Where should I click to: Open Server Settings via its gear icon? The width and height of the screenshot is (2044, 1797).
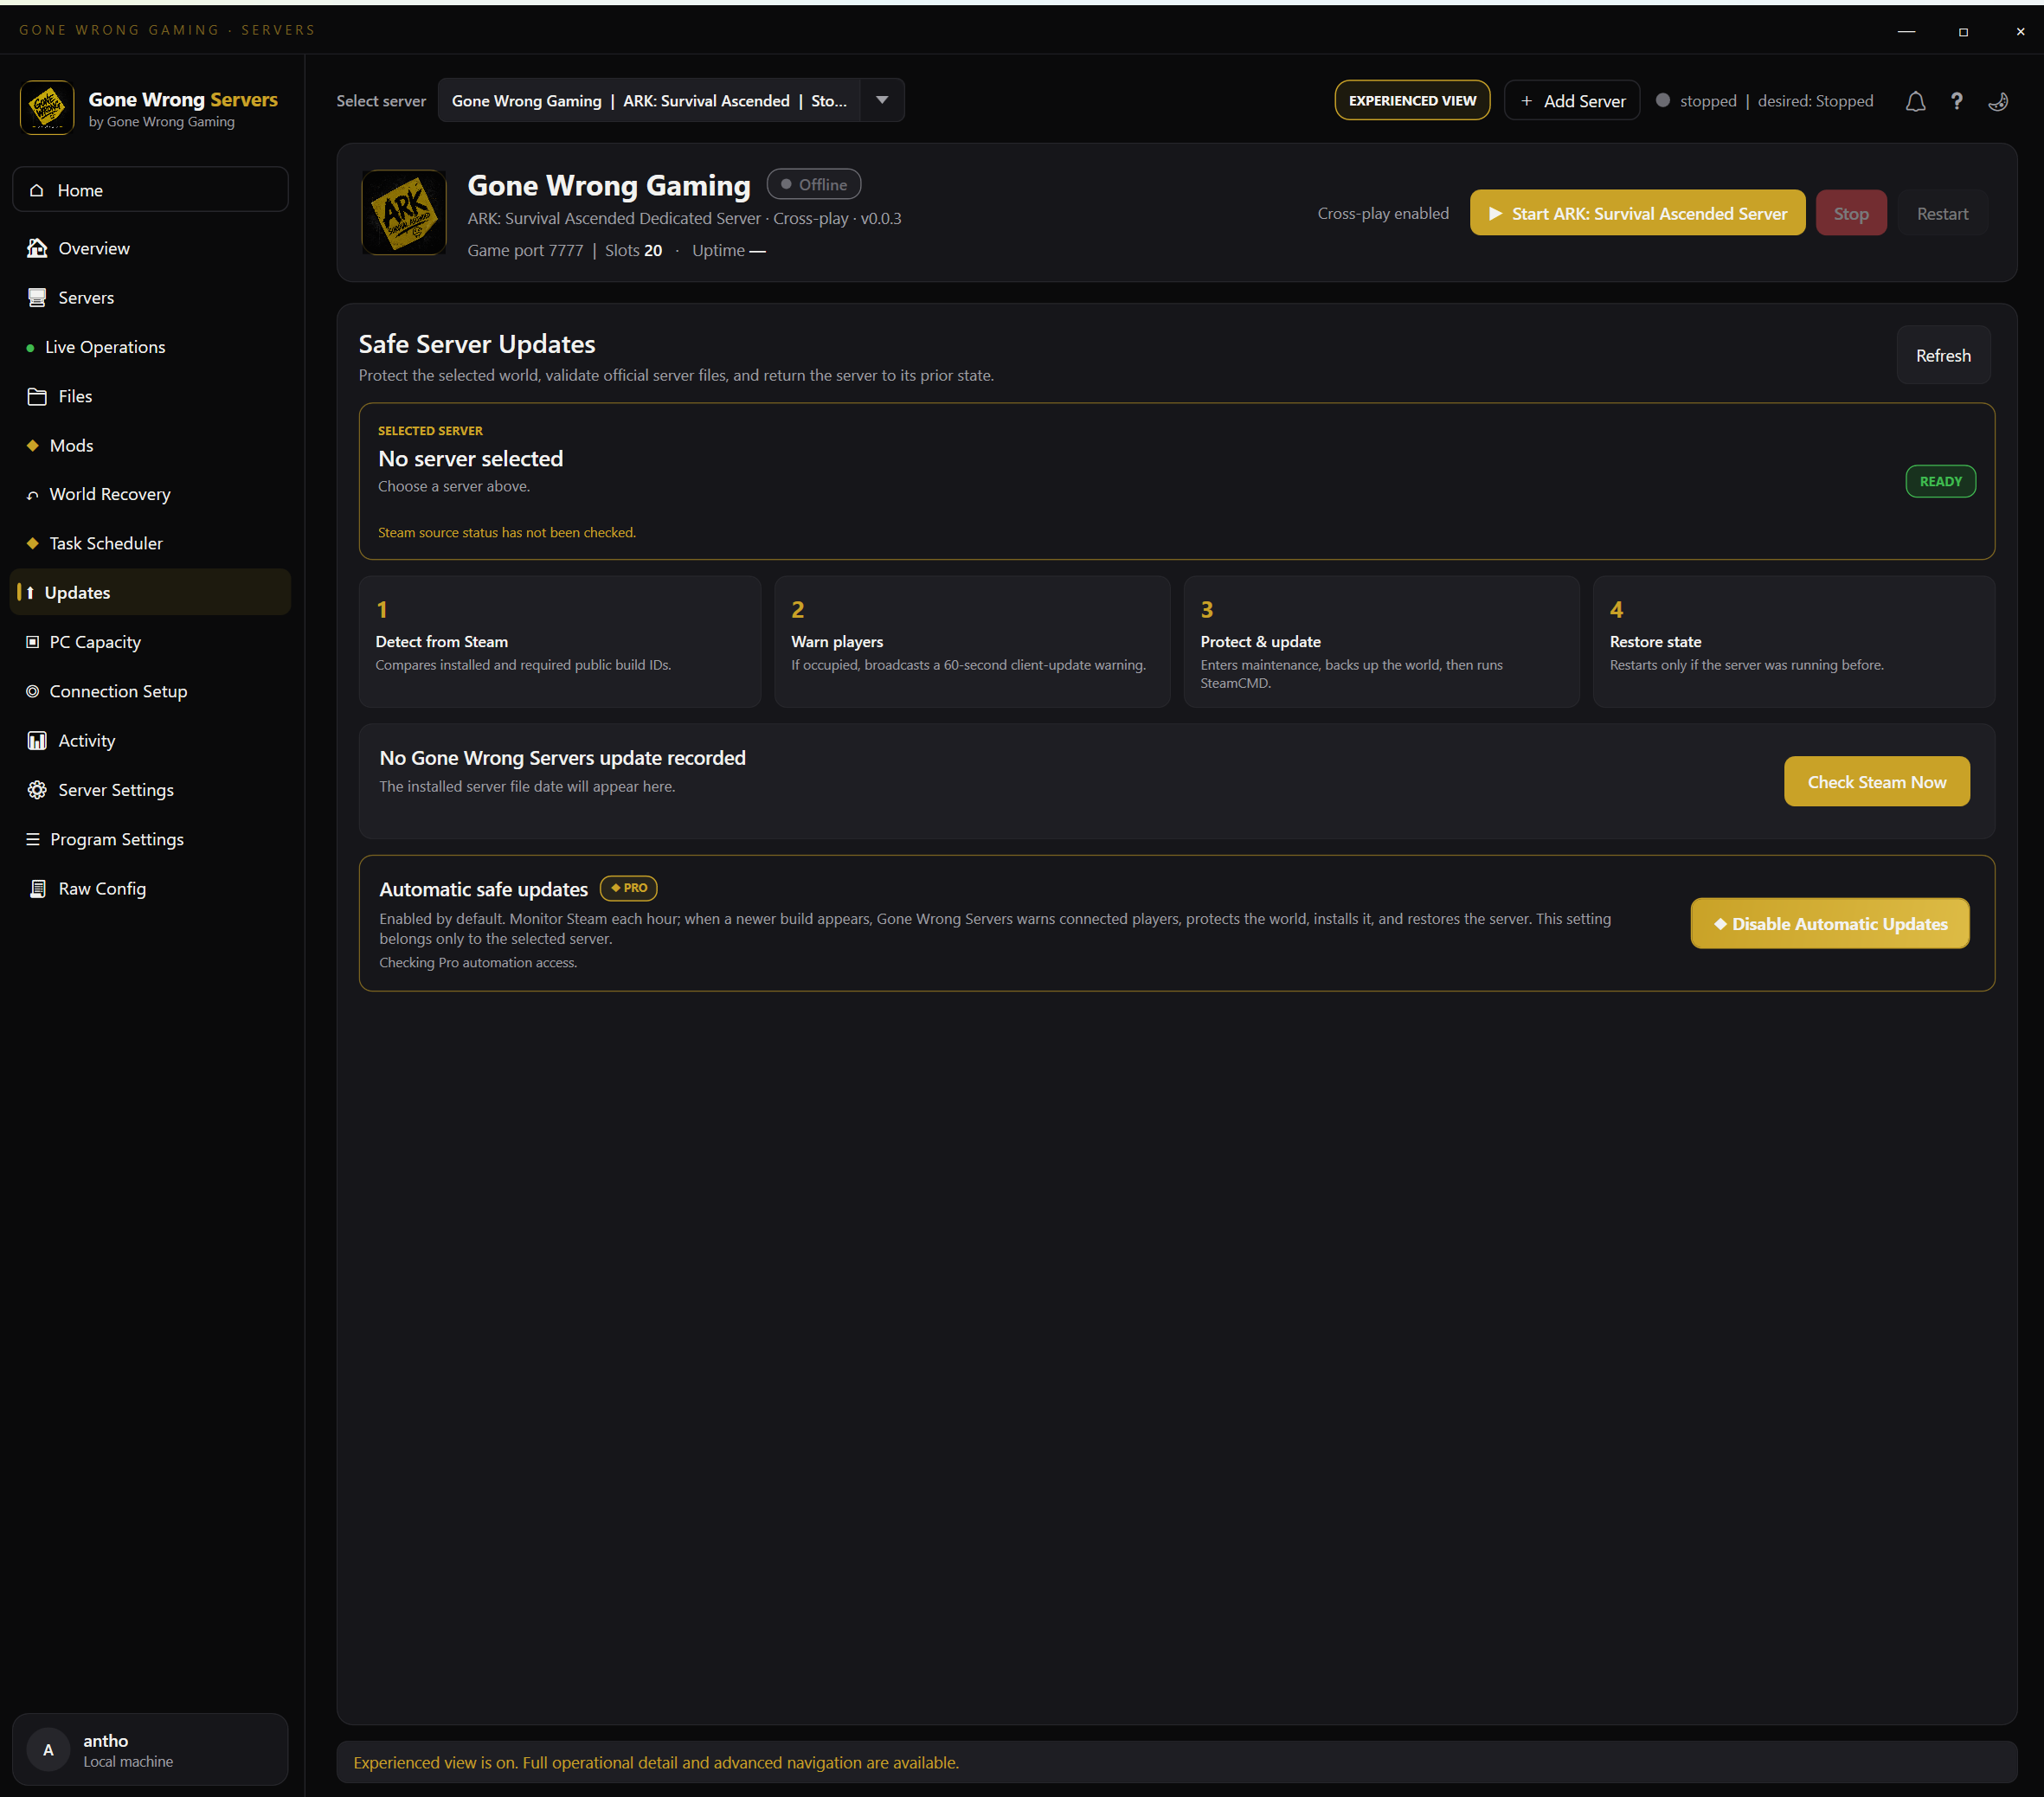[37, 790]
